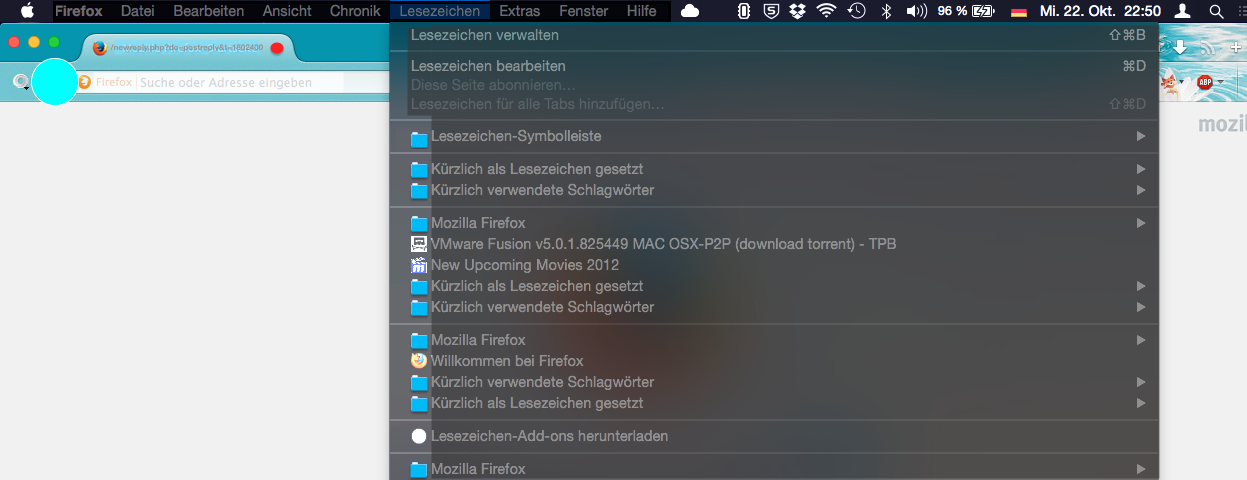Expand Mozilla Firefox arrow above Willkommen bei Firefox
The image size is (1247, 480).
pos(1141,340)
